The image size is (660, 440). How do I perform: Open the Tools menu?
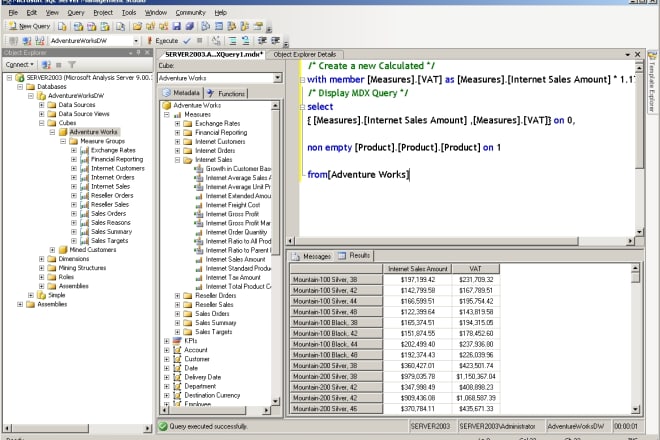click(129, 13)
